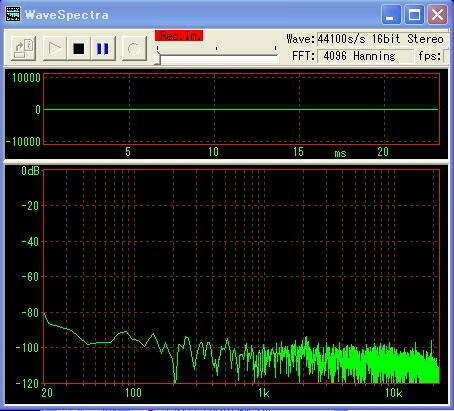Viewport: 454px width, 411px height.
Task: Click the WaveSpectra application icon in title bar
Action: coord(13,14)
